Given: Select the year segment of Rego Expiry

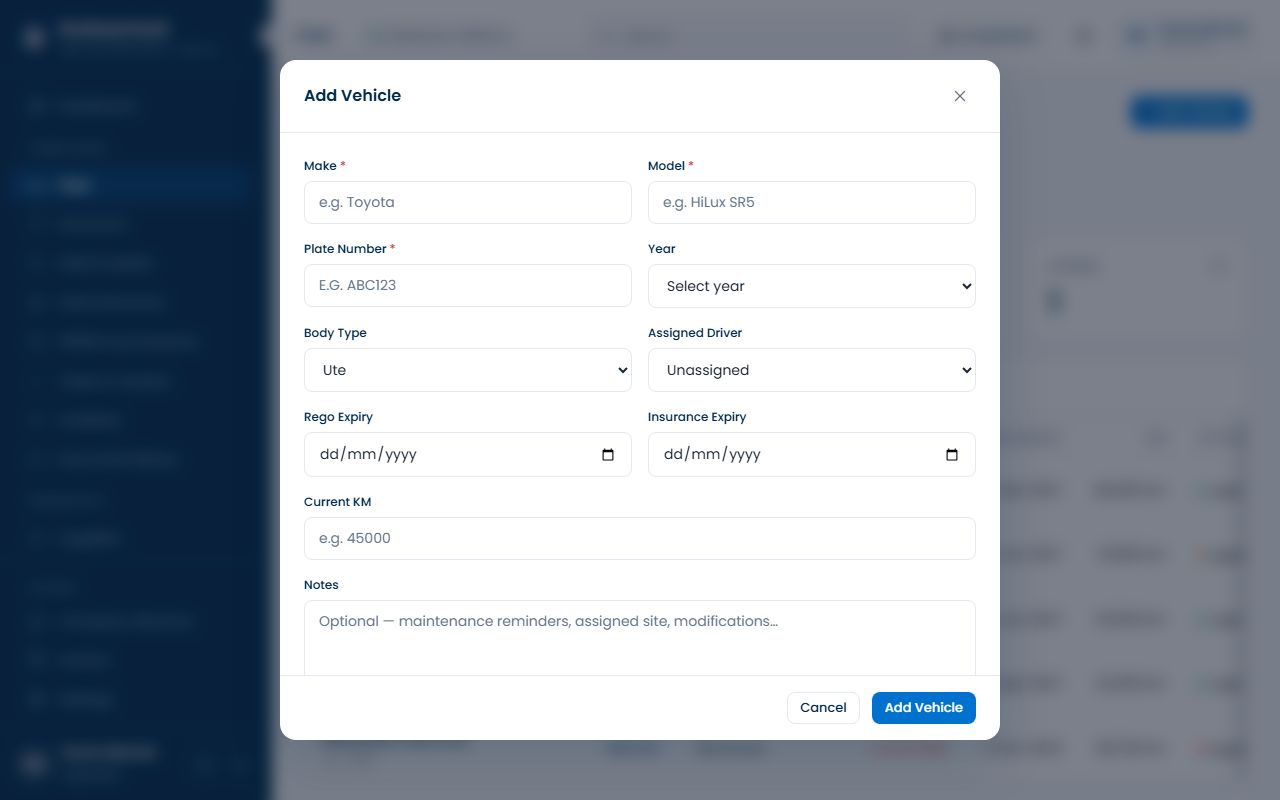Looking at the screenshot, I should (400, 454).
